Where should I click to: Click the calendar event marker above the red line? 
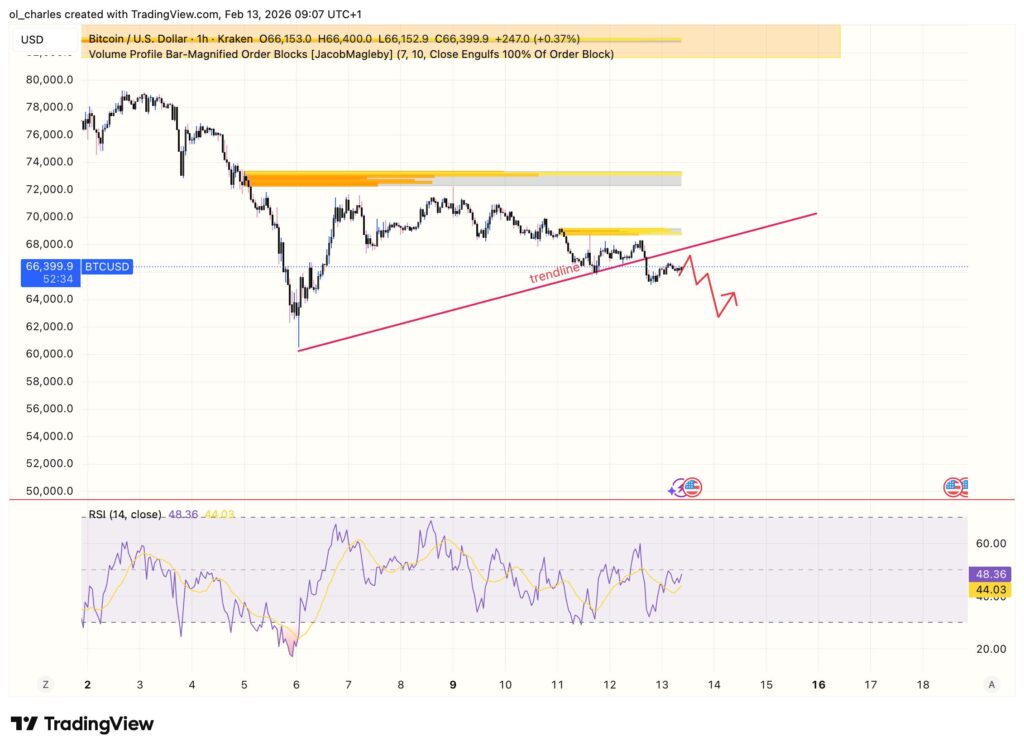[x=691, y=487]
